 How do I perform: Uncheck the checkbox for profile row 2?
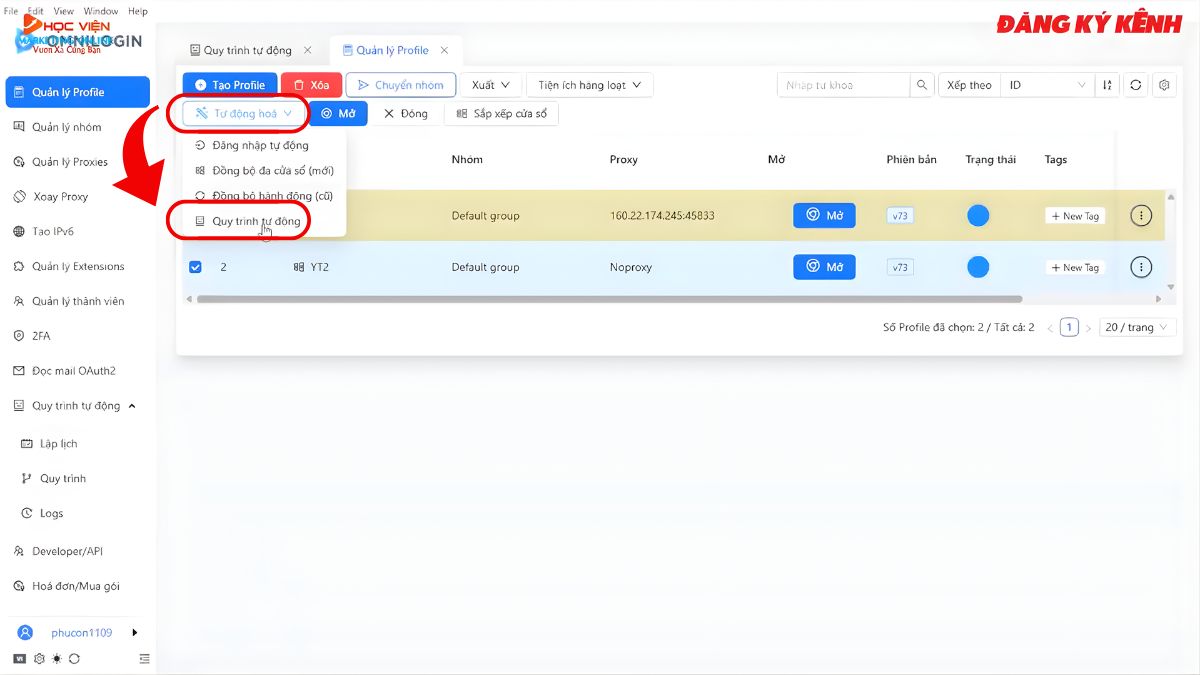coord(193,267)
